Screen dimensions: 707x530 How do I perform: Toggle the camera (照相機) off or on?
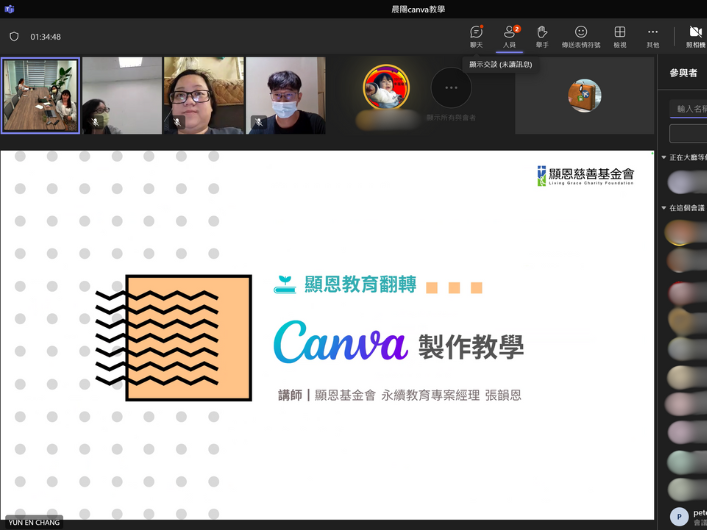click(695, 37)
